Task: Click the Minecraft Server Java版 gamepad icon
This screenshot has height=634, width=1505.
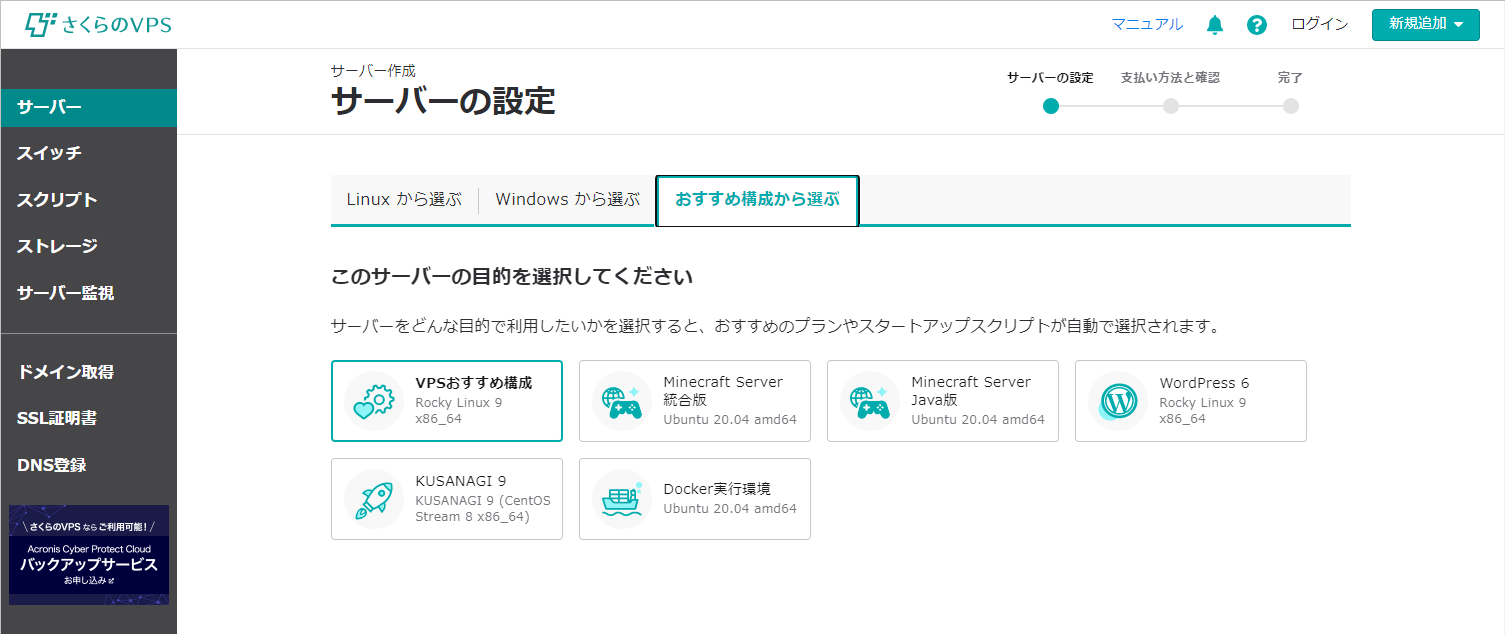Action: [870, 401]
